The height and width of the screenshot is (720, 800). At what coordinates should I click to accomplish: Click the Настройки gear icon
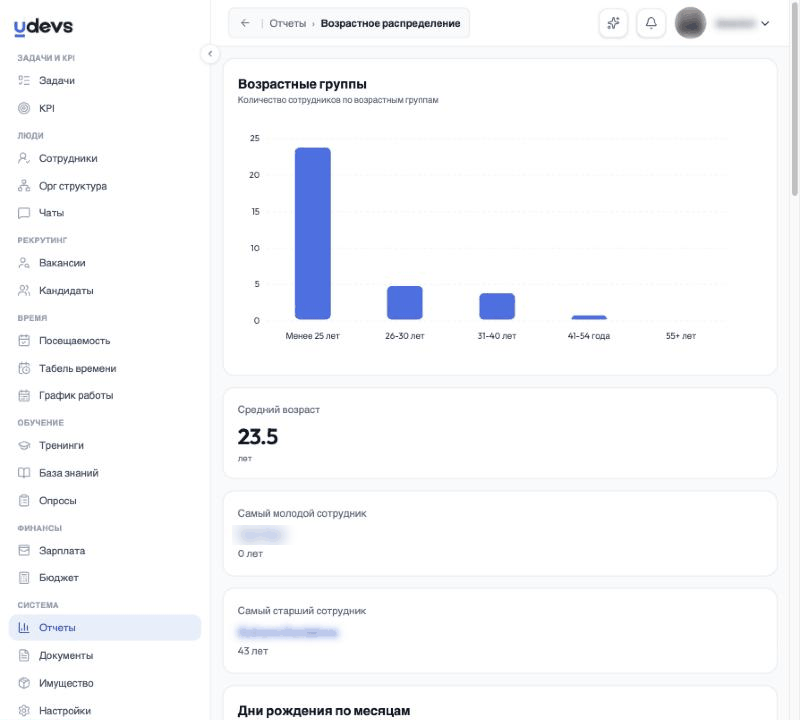(24, 710)
